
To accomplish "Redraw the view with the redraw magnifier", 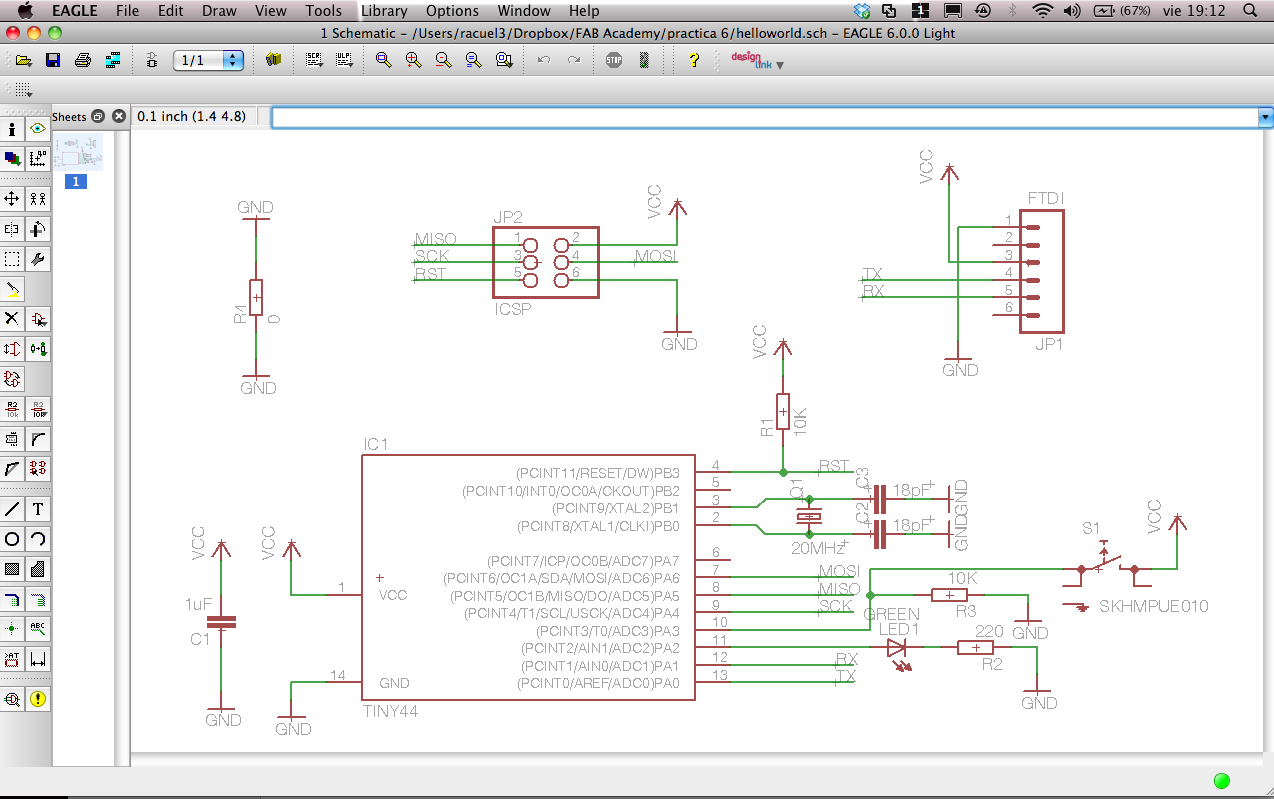I will coord(473,60).
